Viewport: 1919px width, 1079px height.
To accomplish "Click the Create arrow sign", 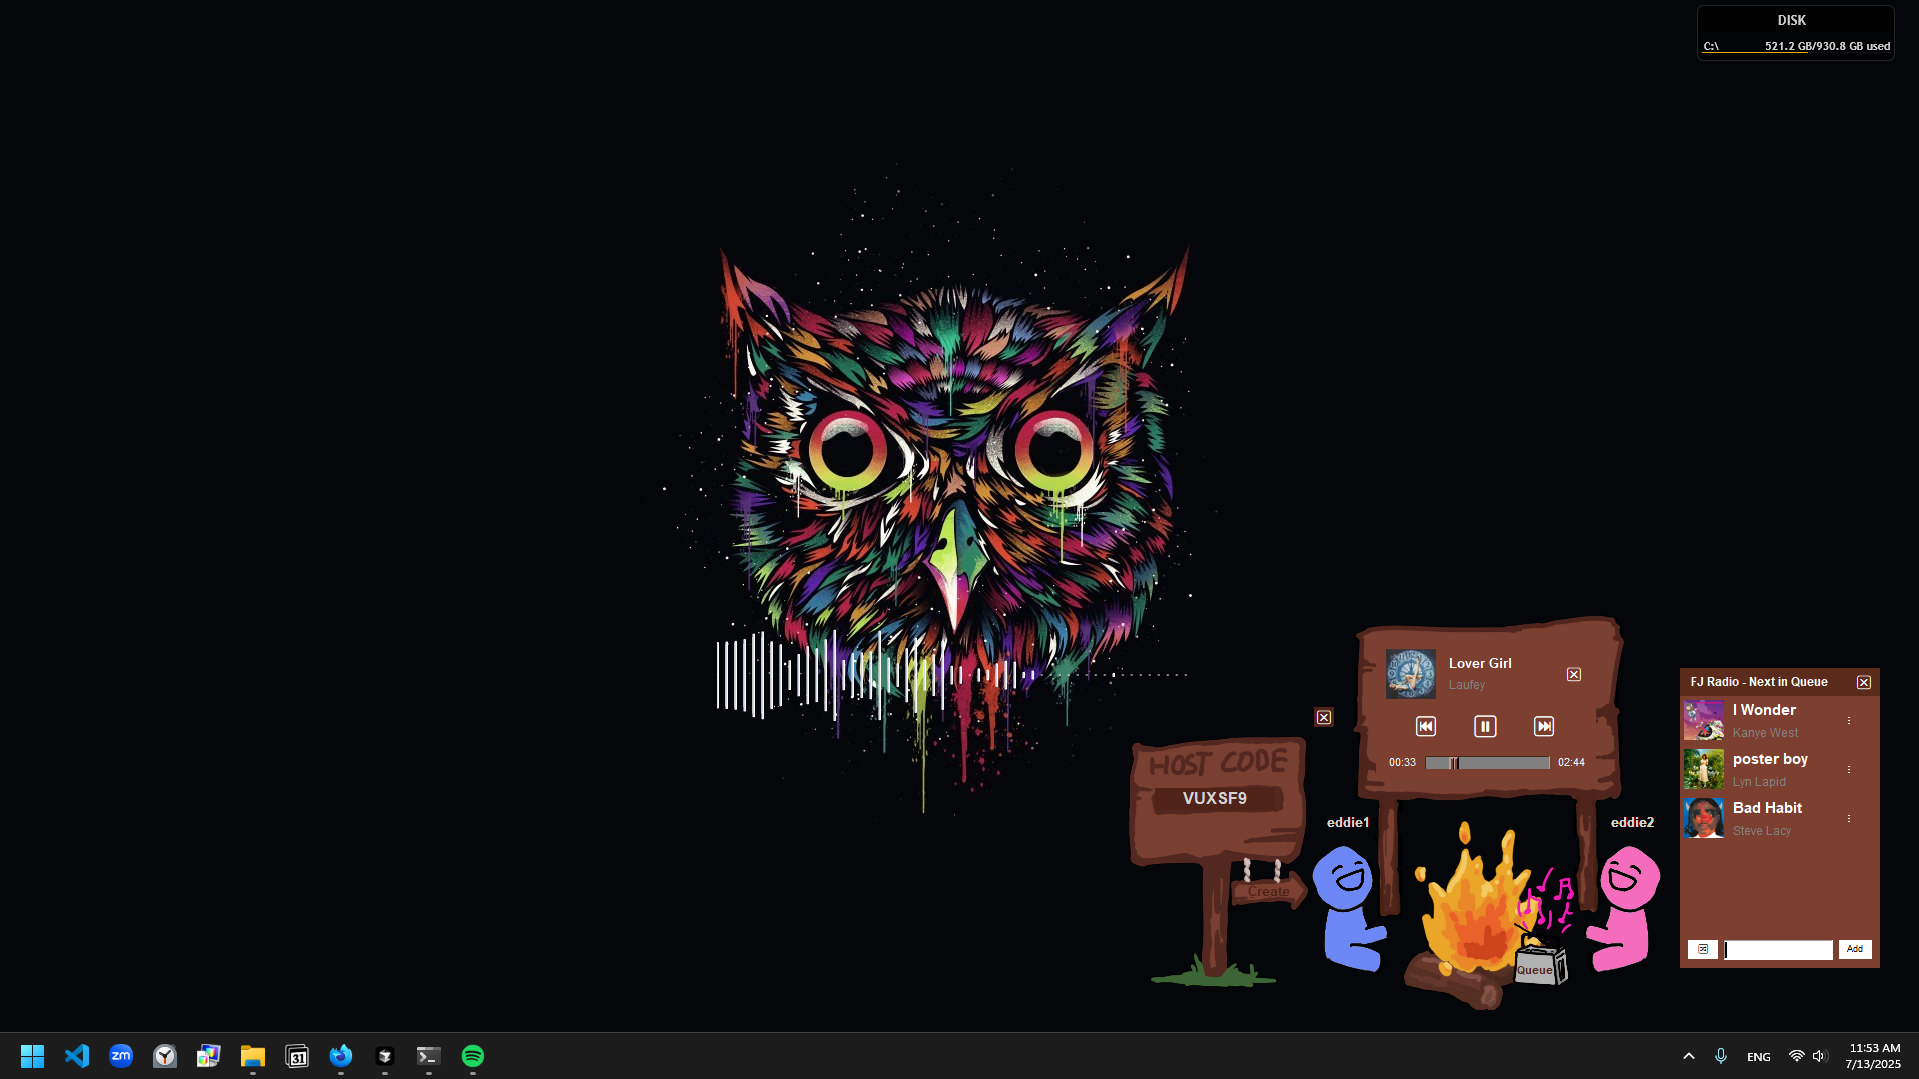I will point(1269,892).
